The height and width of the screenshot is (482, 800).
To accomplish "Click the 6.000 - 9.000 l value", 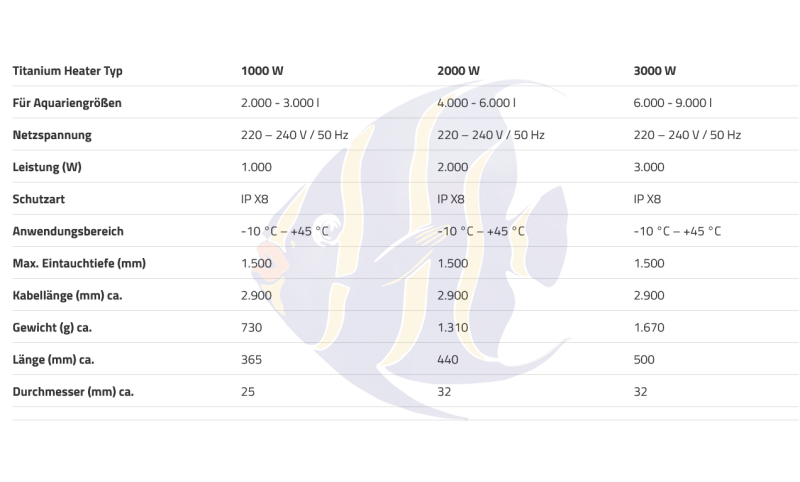I will [672, 103].
